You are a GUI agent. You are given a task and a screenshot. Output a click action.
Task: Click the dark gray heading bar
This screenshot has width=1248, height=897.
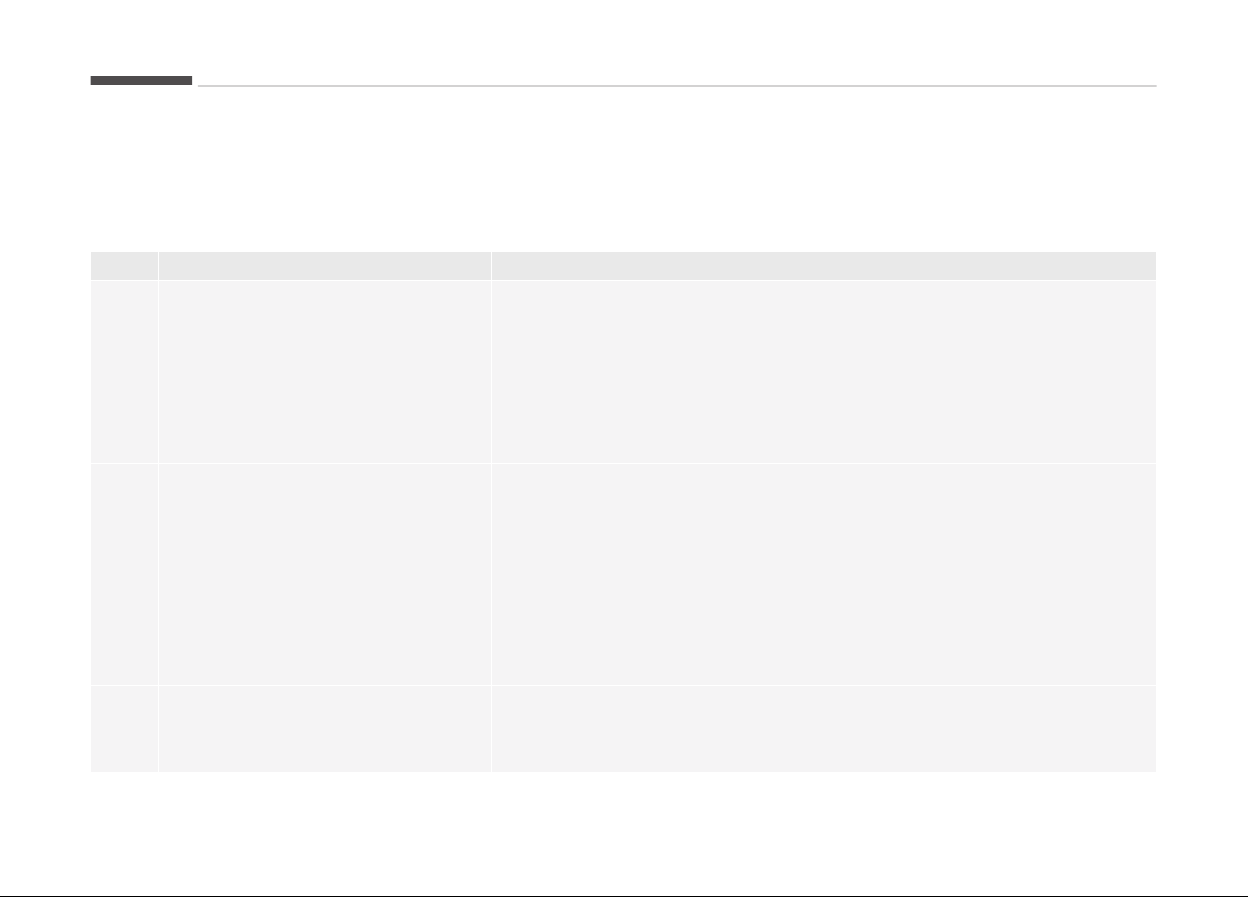pyautogui.click(x=141, y=80)
